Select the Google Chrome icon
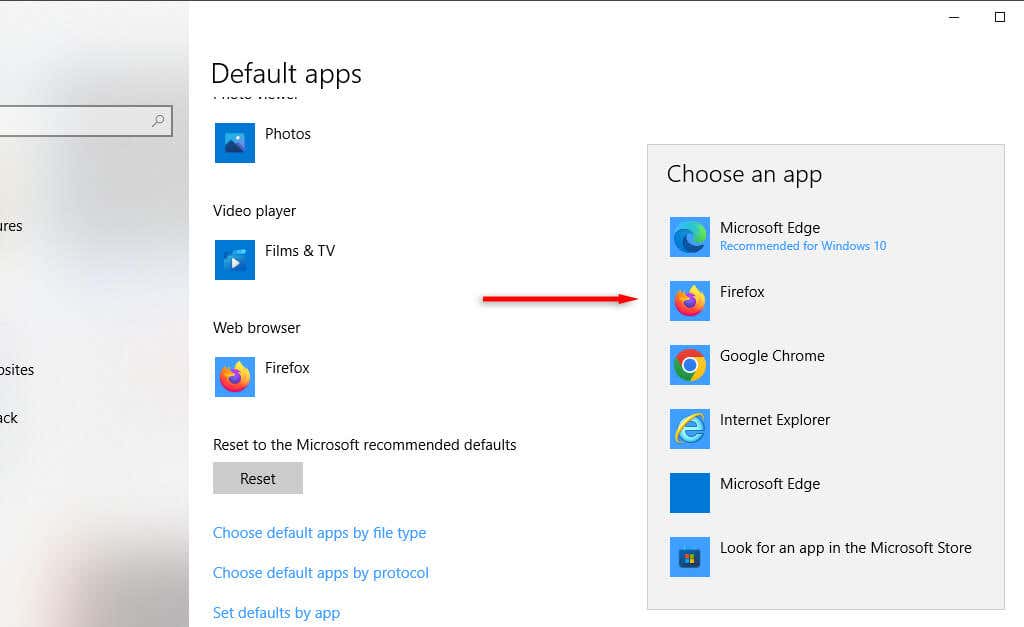 pyautogui.click(x=690, y=364)
